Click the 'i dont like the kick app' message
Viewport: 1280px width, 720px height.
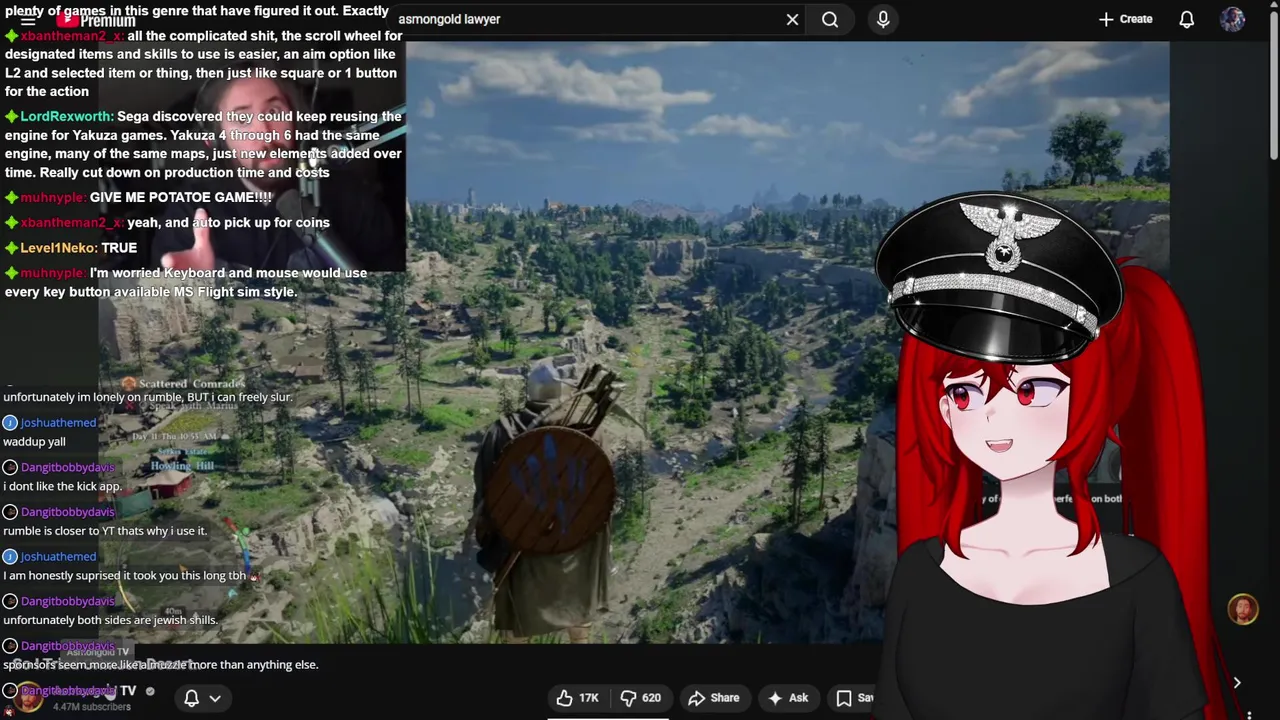tap(62, 486)
